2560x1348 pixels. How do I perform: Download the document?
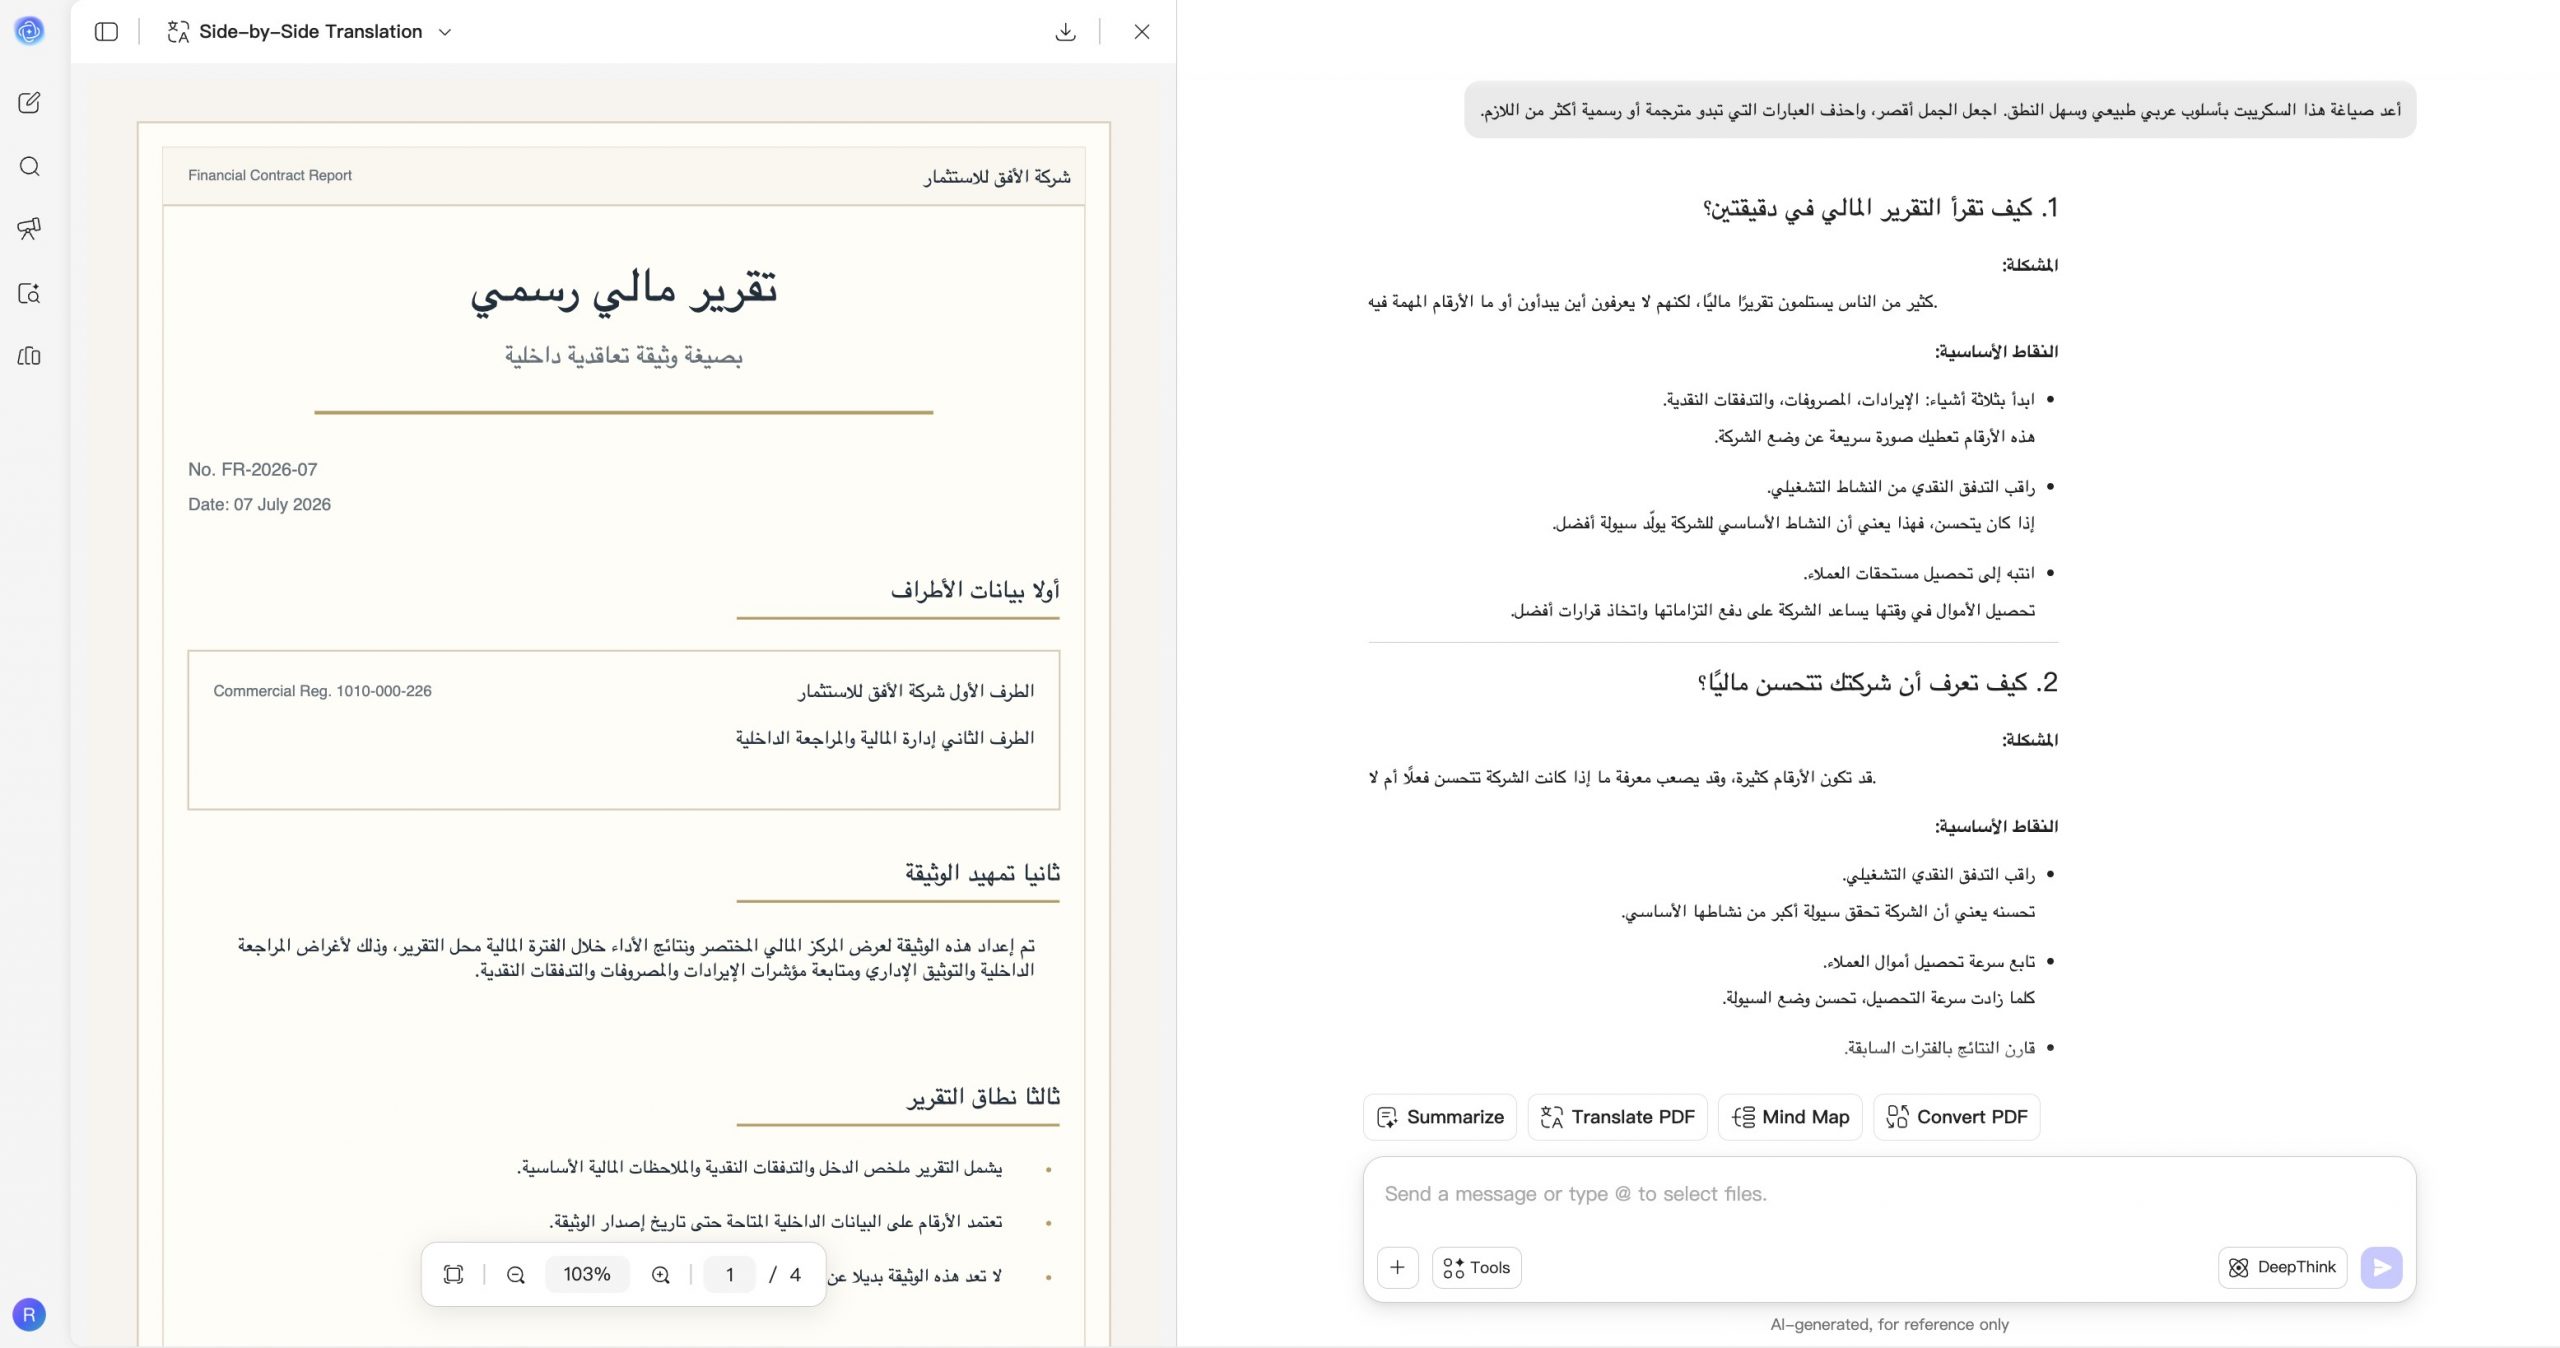tap(1065, 32)
